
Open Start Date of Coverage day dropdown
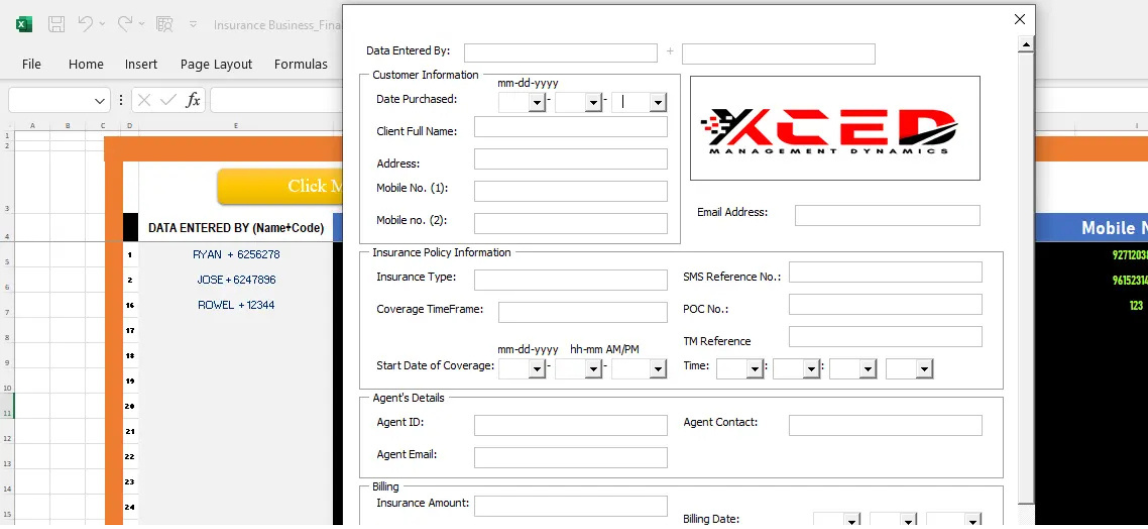(x=594, y=369)
